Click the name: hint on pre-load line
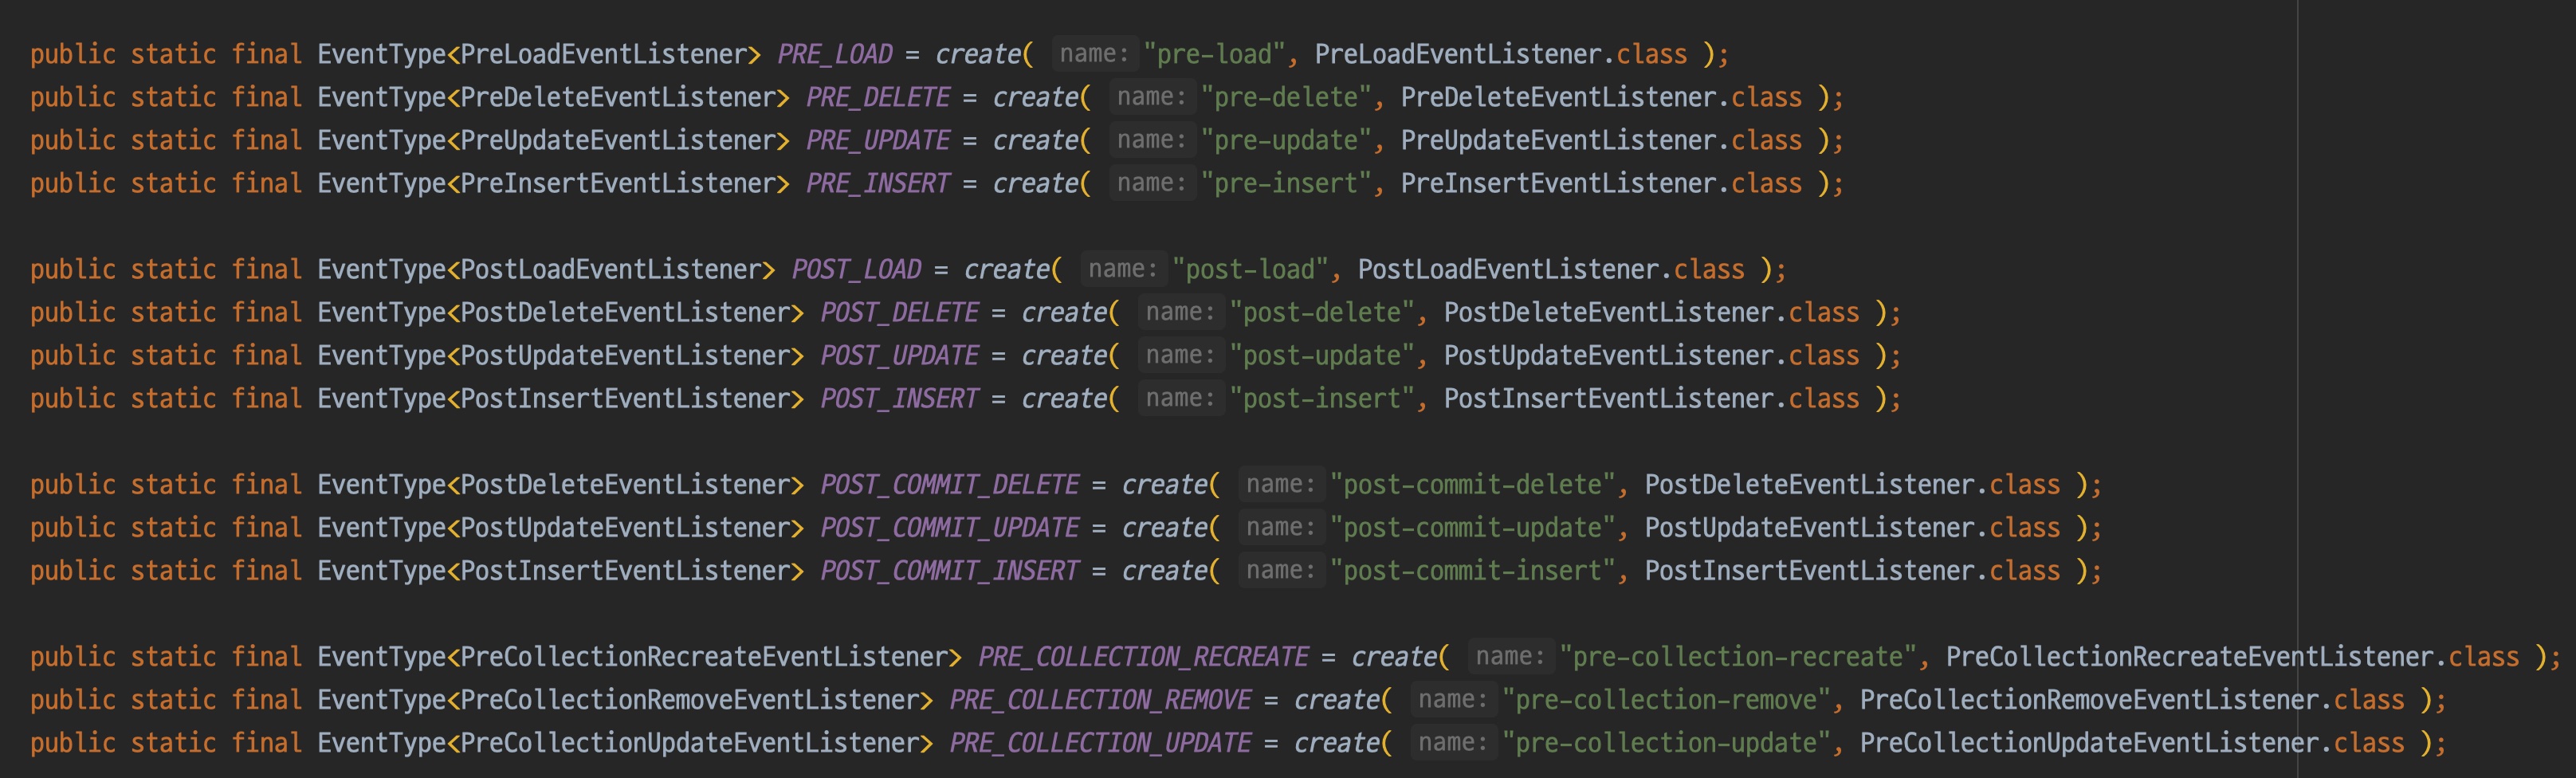The image size is (2576, 778). [1094, 54]
